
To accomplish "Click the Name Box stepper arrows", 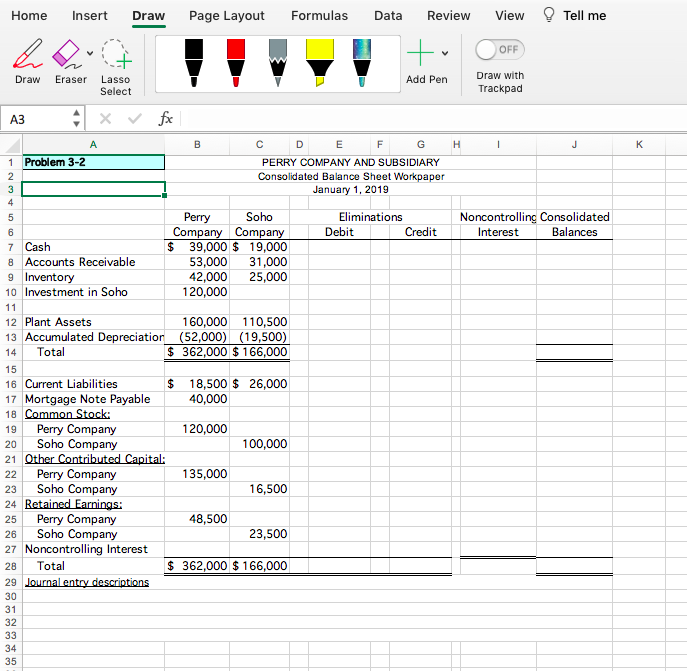I will point(76,119).
